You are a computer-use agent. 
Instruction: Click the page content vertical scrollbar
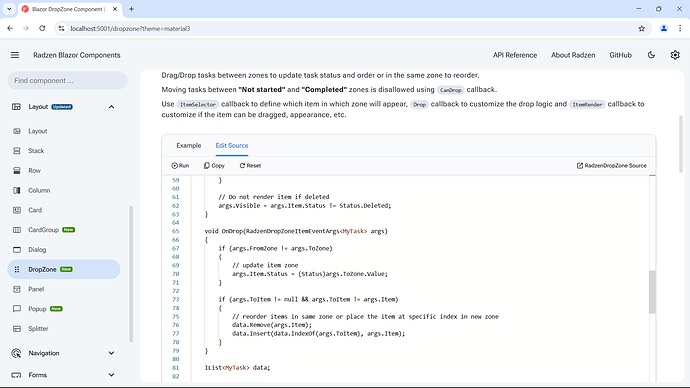(x=681, y=144)
